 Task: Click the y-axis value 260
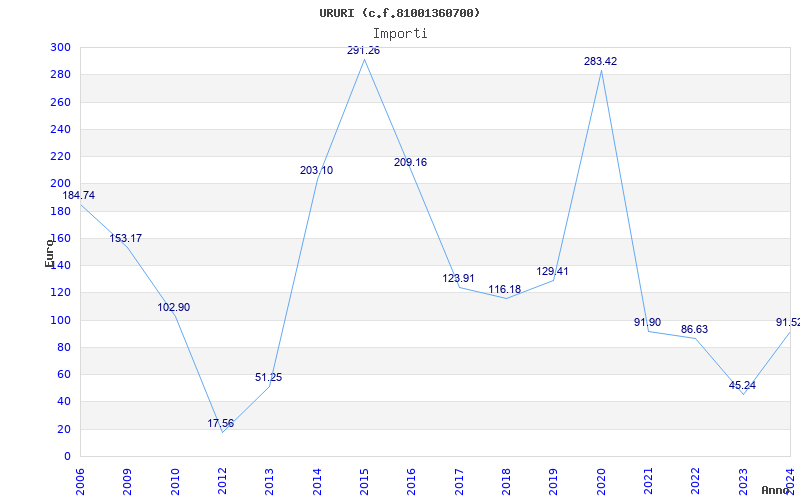pyautogui.click(x=60, y=102)
